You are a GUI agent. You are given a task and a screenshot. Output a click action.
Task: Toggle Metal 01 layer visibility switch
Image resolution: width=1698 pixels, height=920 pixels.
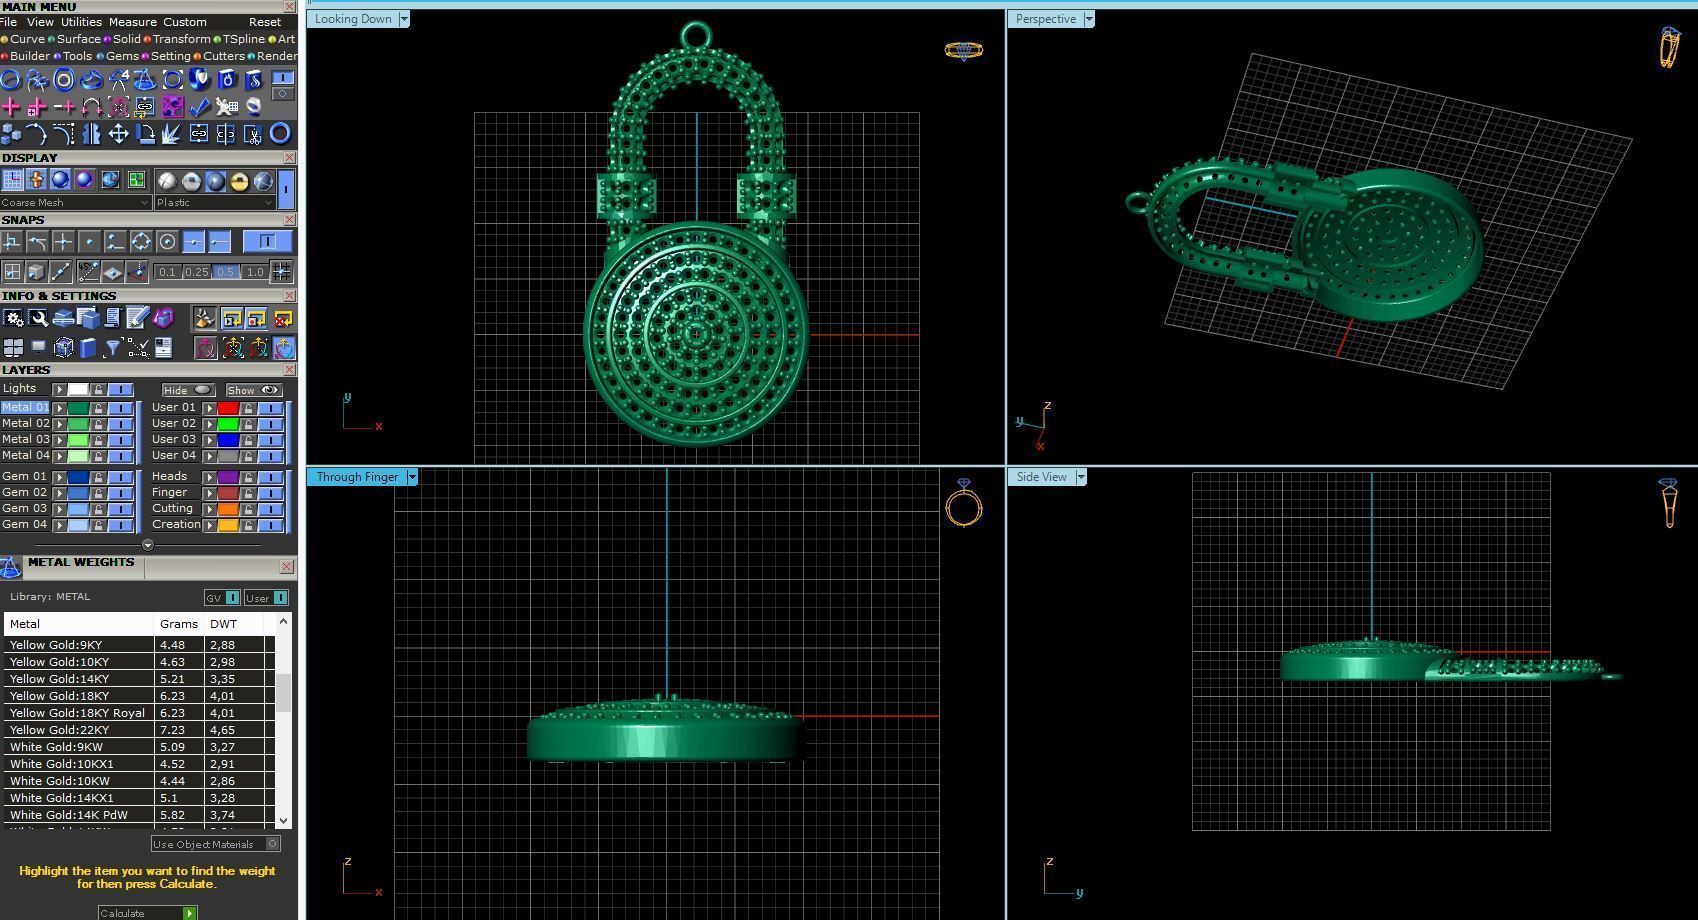click(x=120, y=408)
